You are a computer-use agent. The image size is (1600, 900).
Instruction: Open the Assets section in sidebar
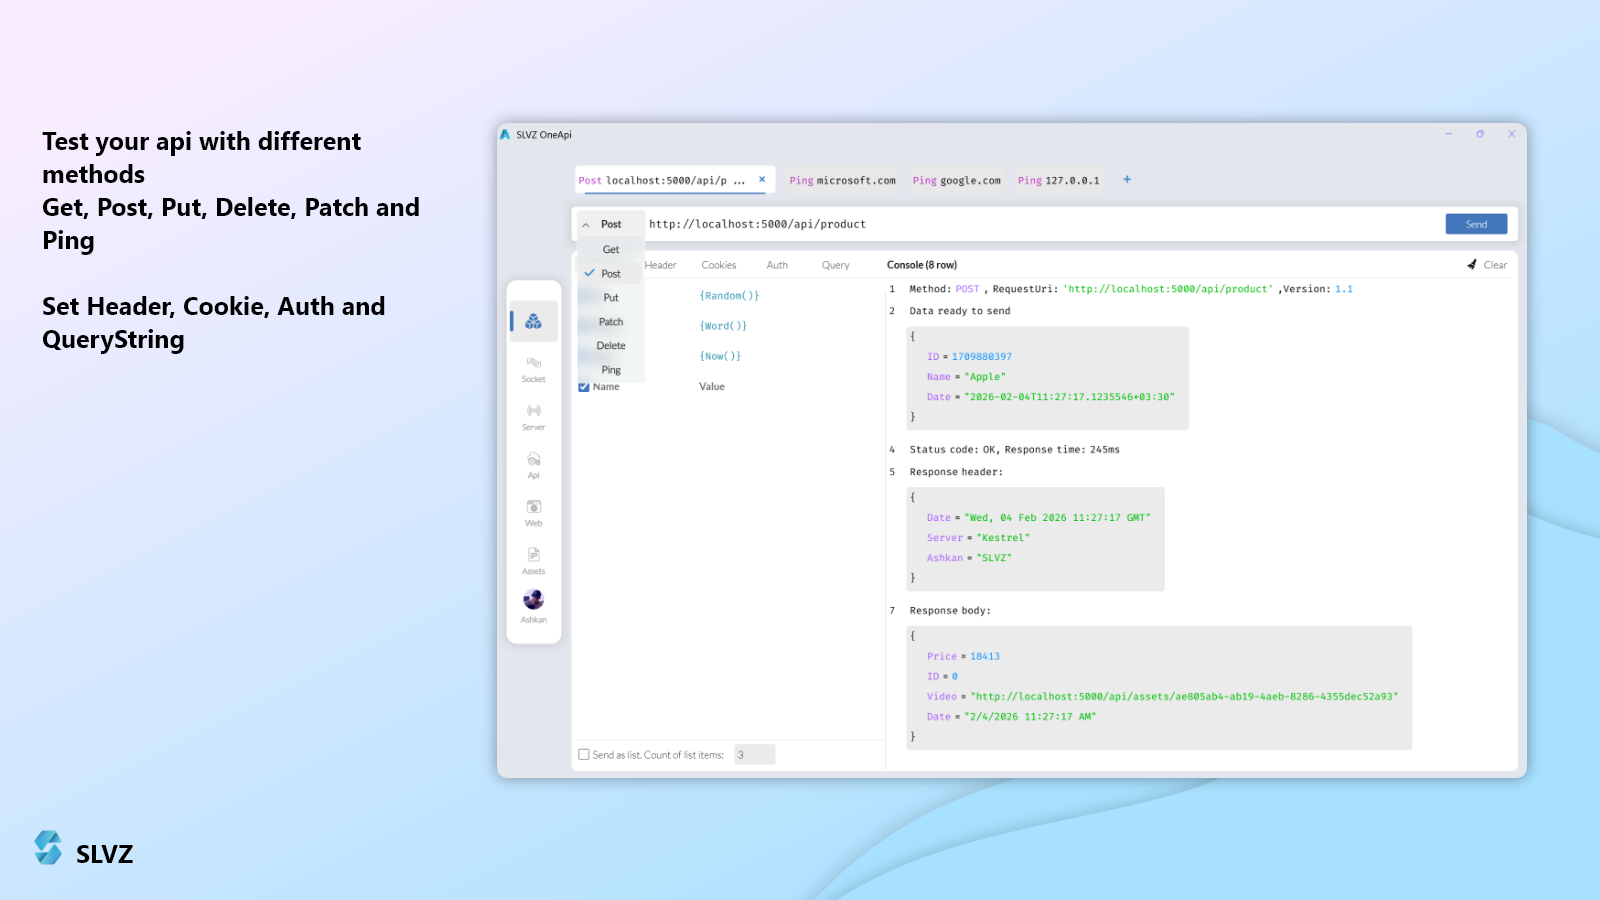coord(534,560)
